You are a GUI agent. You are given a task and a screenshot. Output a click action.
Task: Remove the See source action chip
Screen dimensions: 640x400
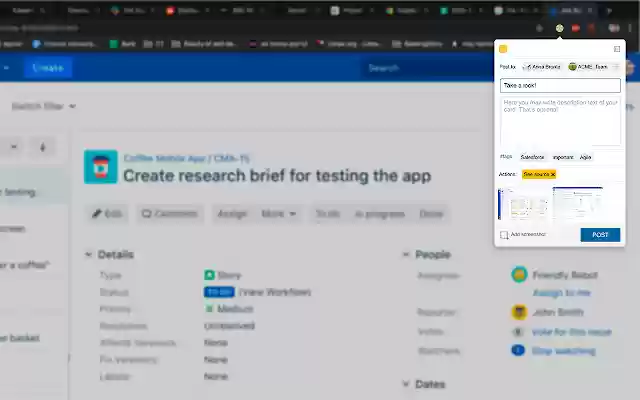[x=553, y=174]
